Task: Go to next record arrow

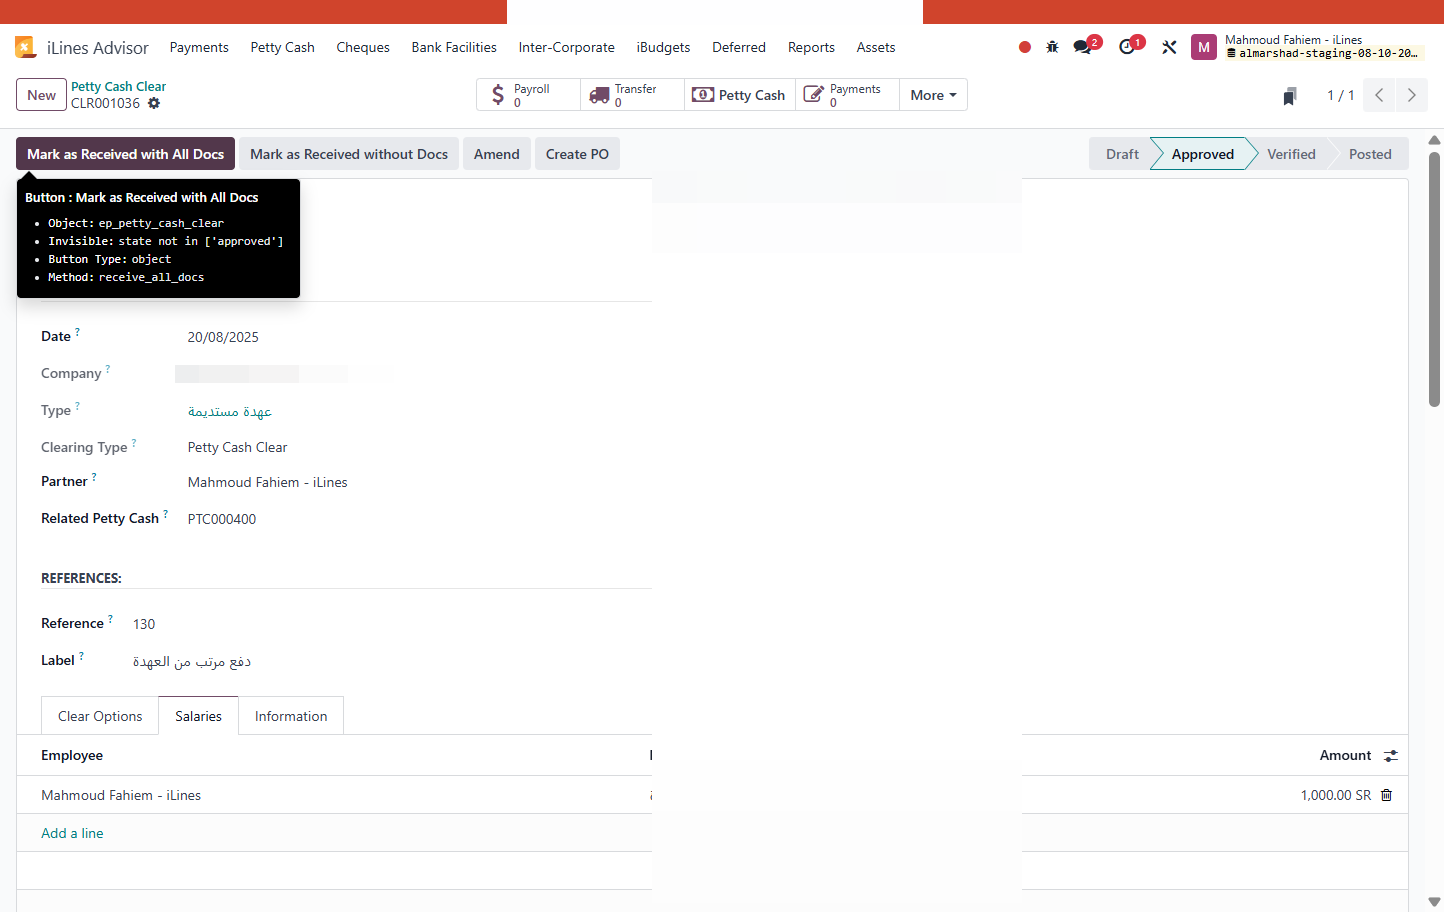Action: (1412, 95)
